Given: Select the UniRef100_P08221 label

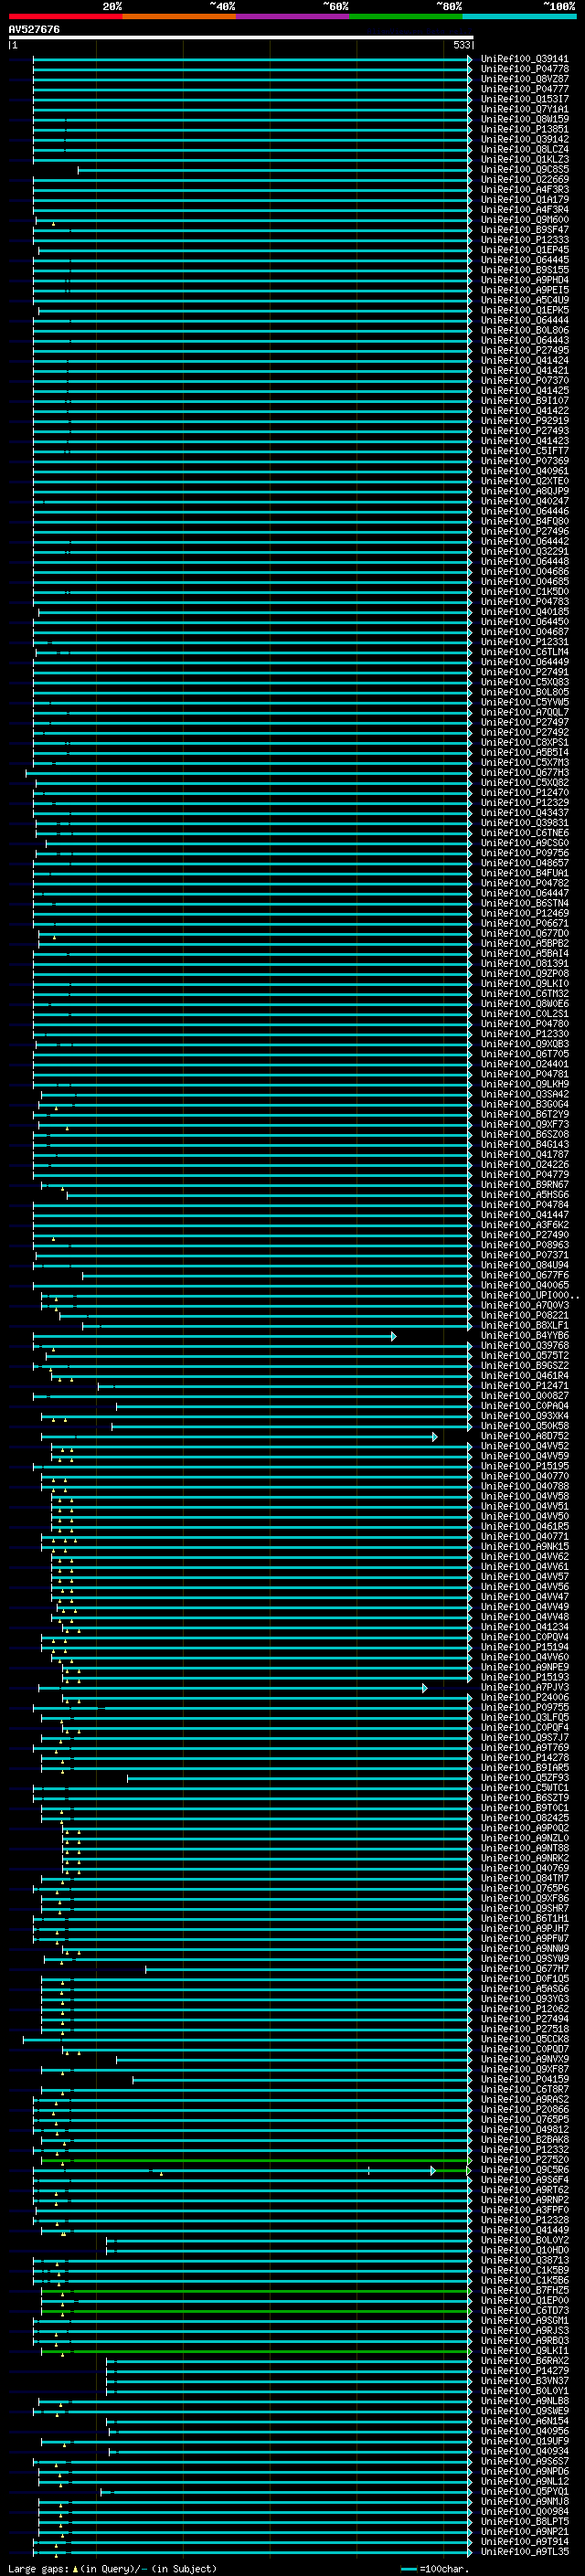Looking at the screenshot, I should [525, 1315].
